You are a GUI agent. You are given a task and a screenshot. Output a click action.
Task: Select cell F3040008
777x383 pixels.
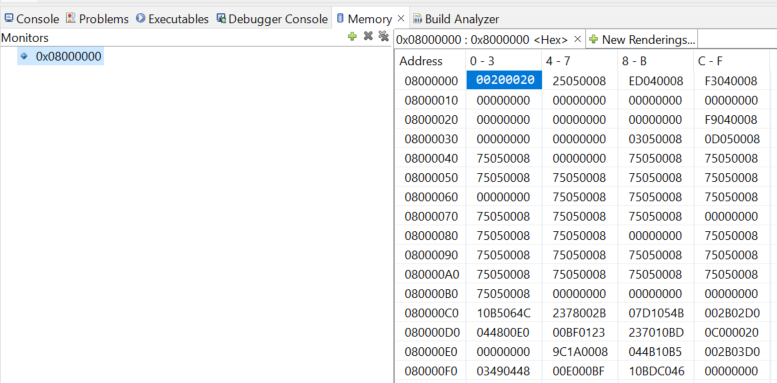tap(731, 81)
